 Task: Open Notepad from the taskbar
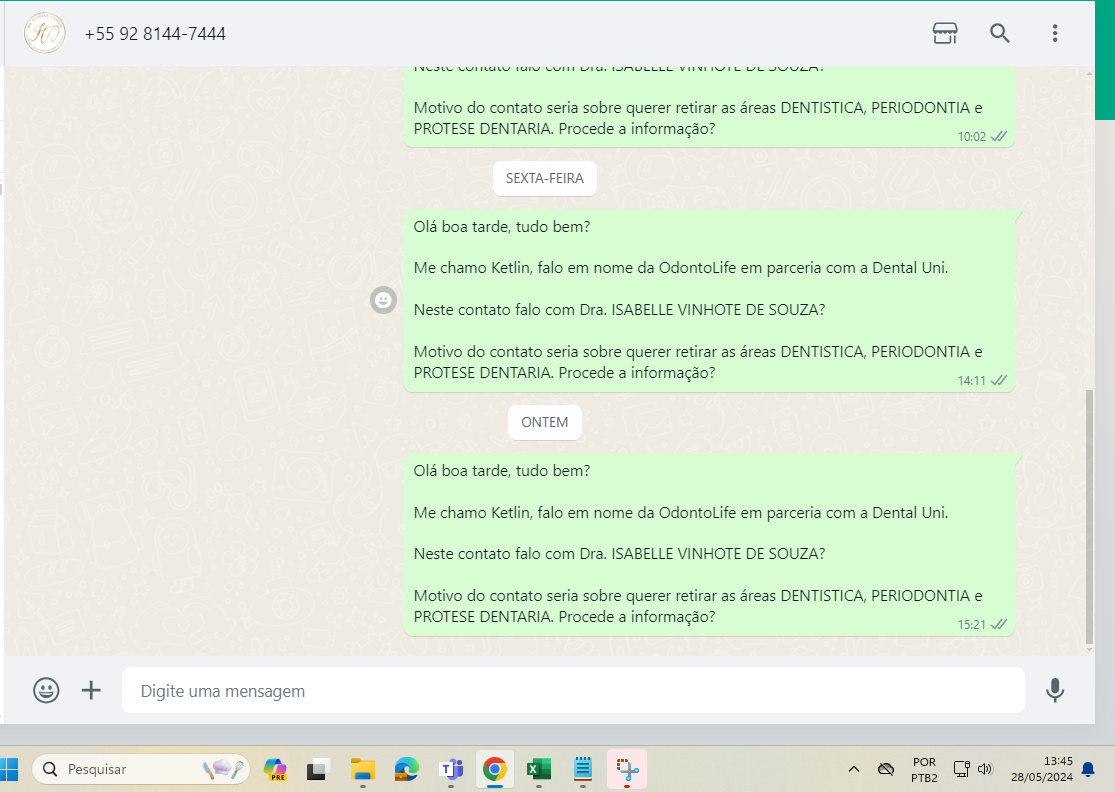coord(582,769)
